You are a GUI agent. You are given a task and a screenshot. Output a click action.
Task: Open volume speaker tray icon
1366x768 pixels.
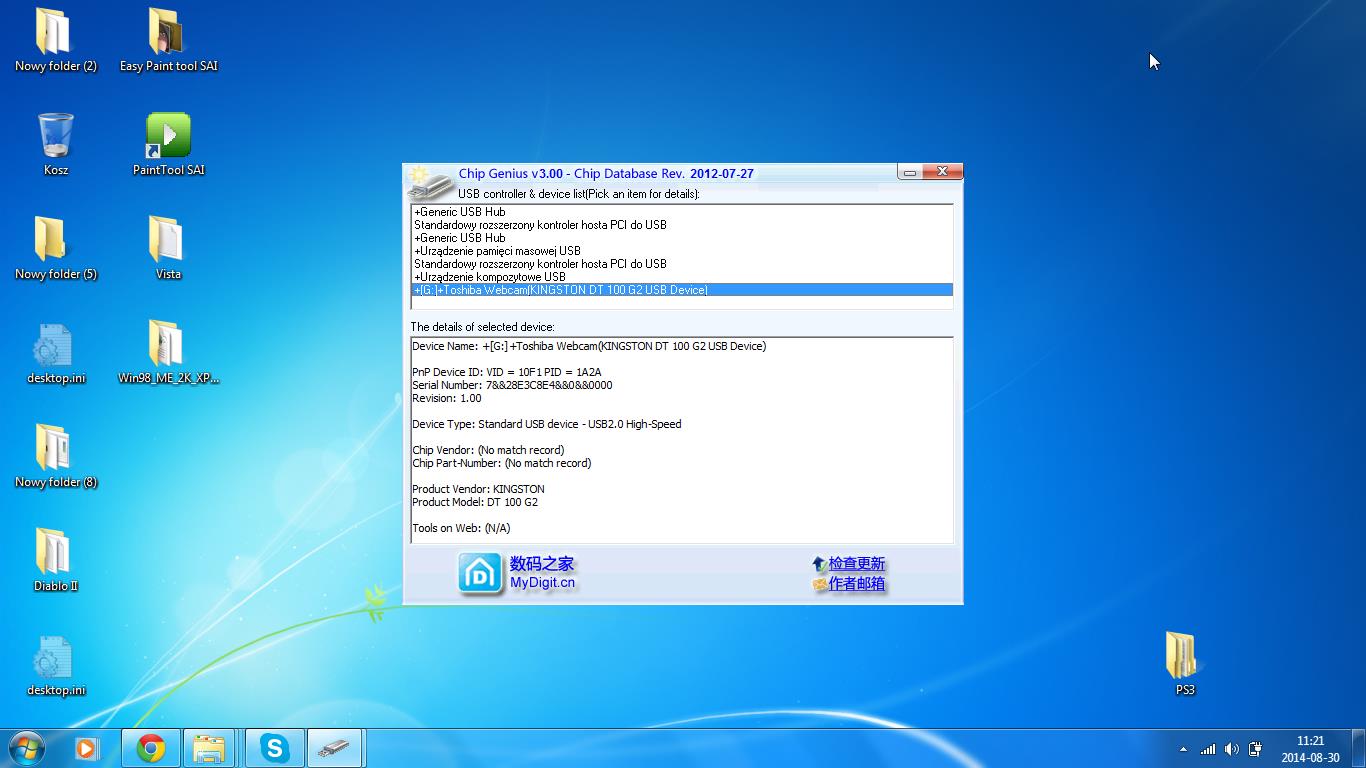click(x=1231, y=749)
